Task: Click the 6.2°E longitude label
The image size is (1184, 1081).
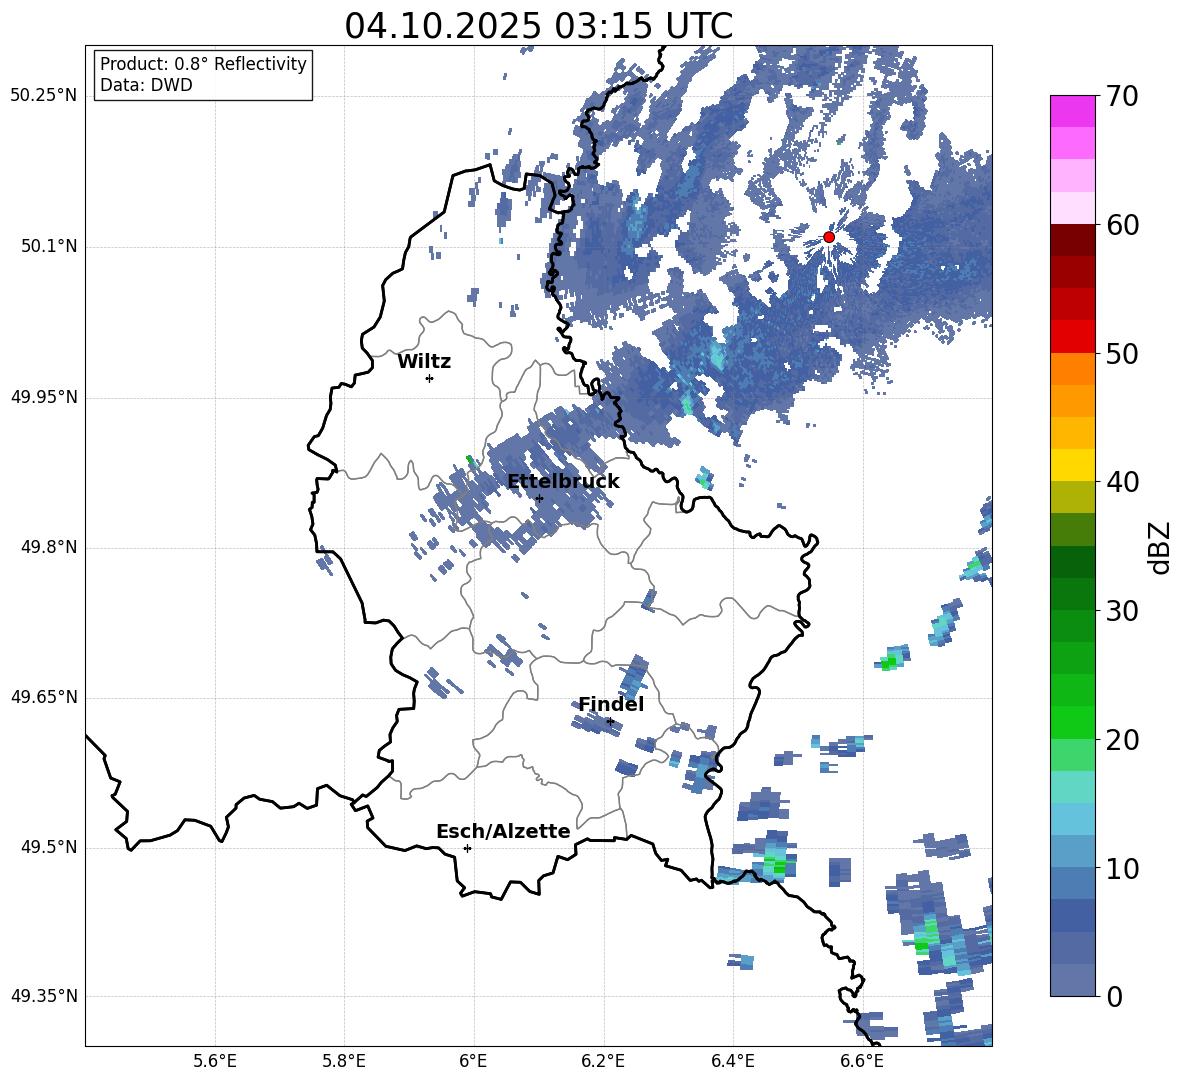Action: coord(603,1061)
